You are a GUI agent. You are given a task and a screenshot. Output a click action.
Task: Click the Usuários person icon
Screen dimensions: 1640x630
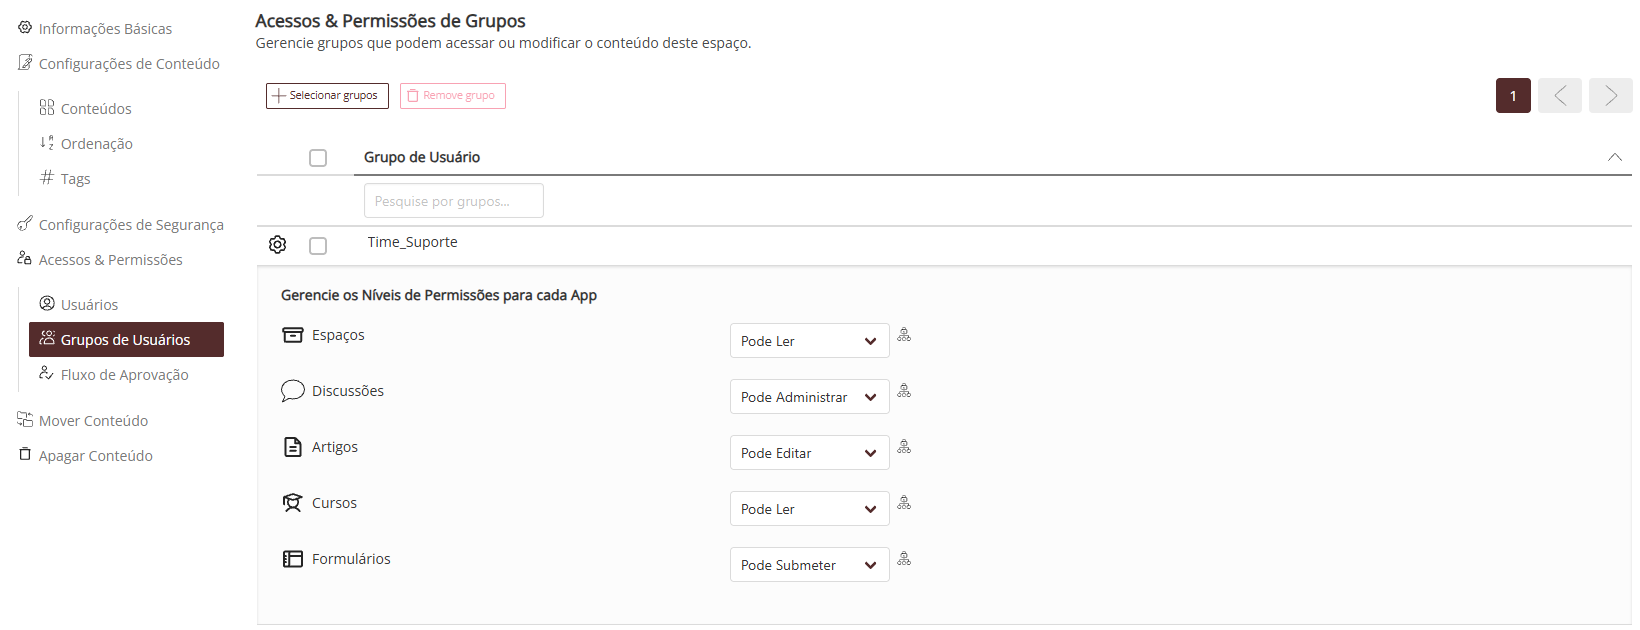47,303
